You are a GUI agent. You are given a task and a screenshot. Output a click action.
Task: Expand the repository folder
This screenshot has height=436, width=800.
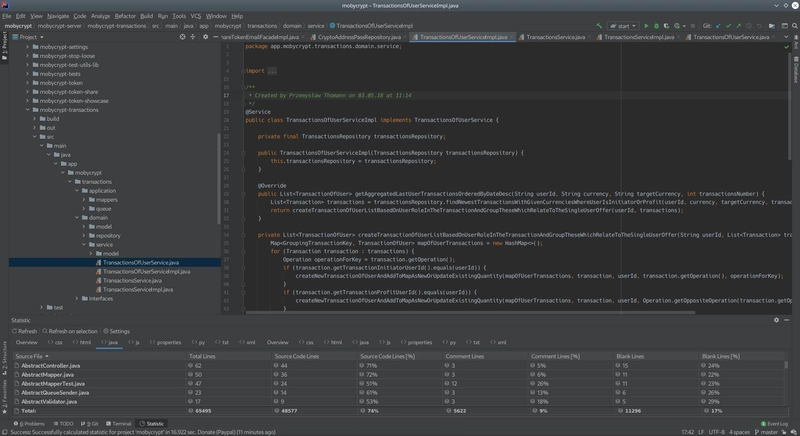(x=84, y=236)
